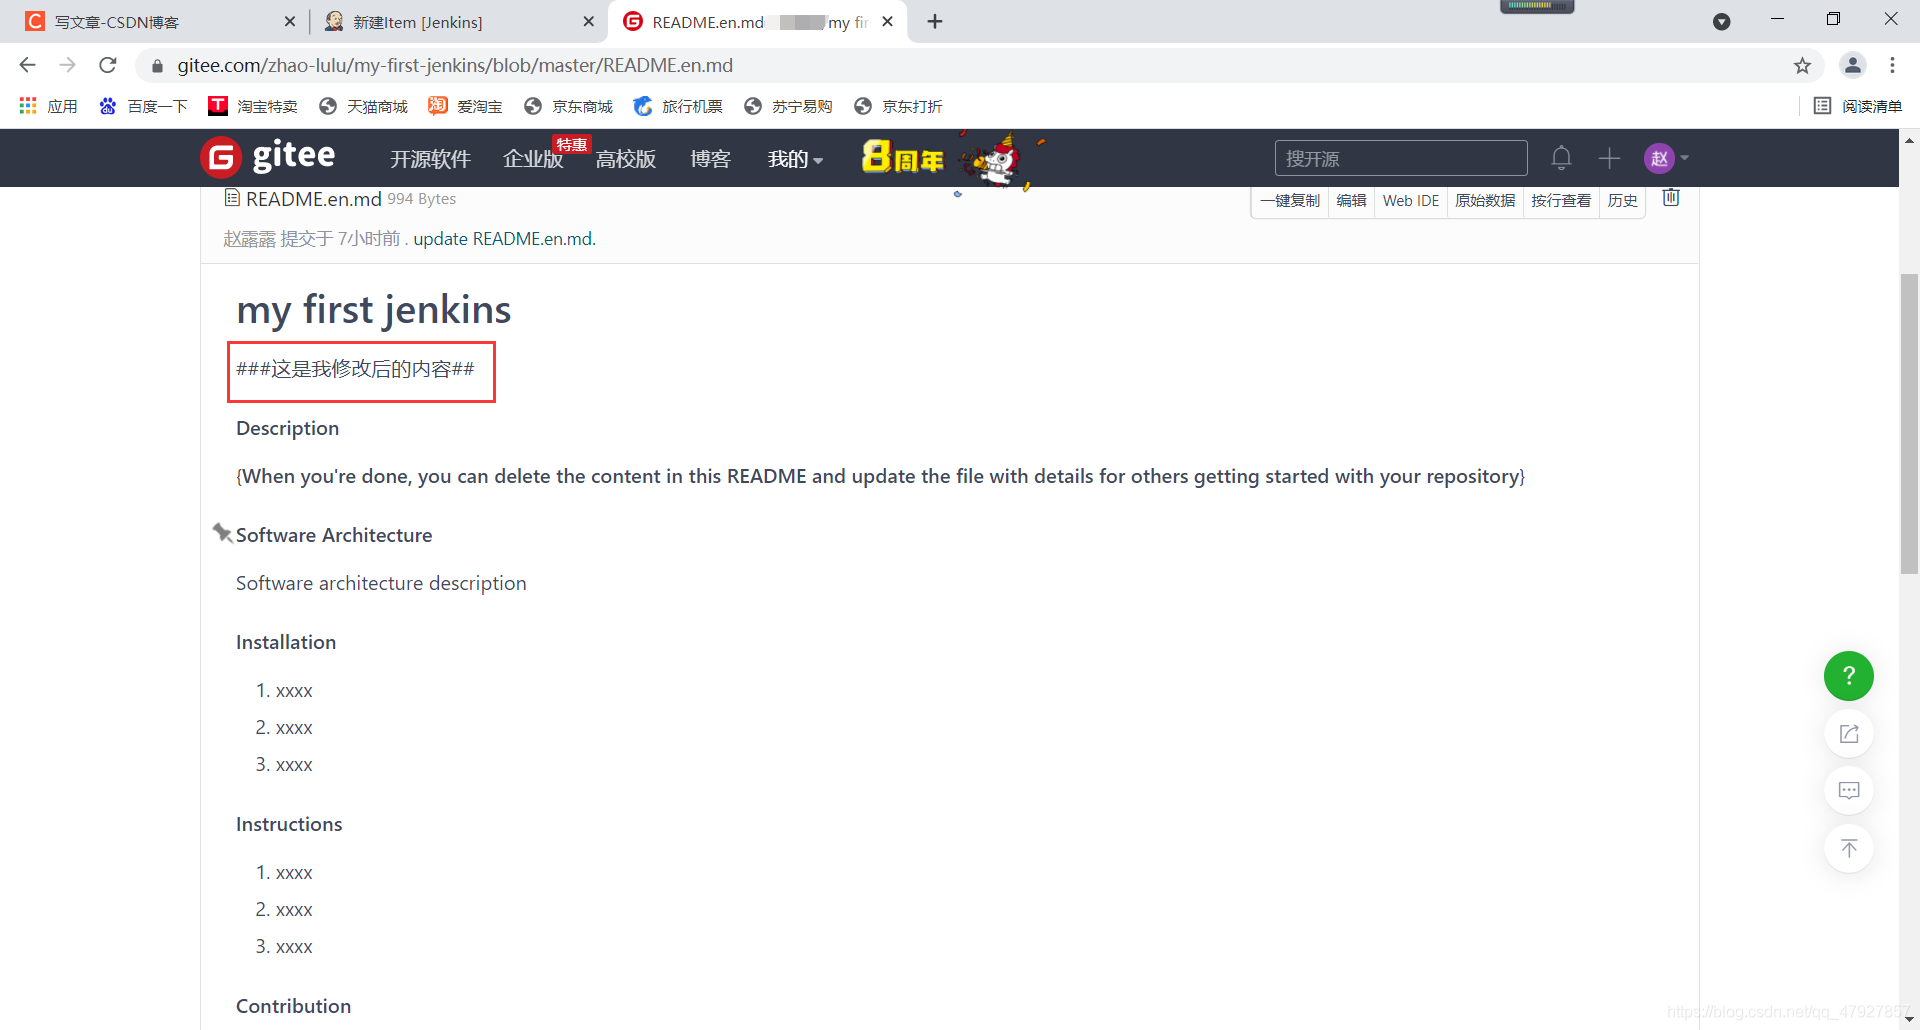Viewport: 1920px width, 1030px height.
Task: Click the 按行查看 blame button
Action: (x=1561, y=200)
